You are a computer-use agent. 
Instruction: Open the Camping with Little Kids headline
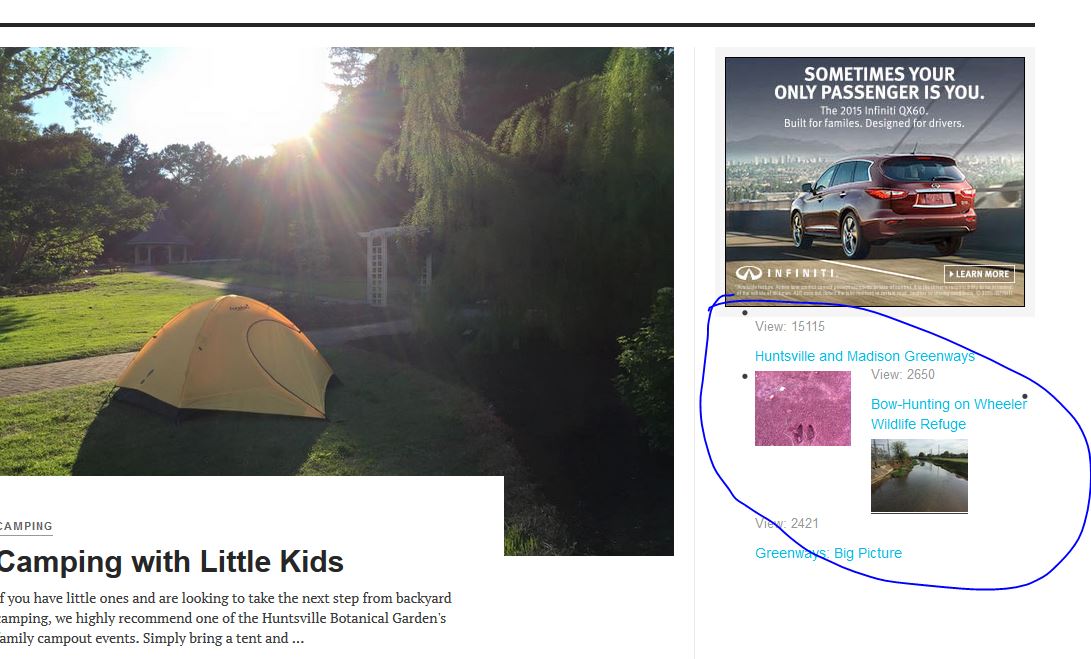click(x=171, y=562)
